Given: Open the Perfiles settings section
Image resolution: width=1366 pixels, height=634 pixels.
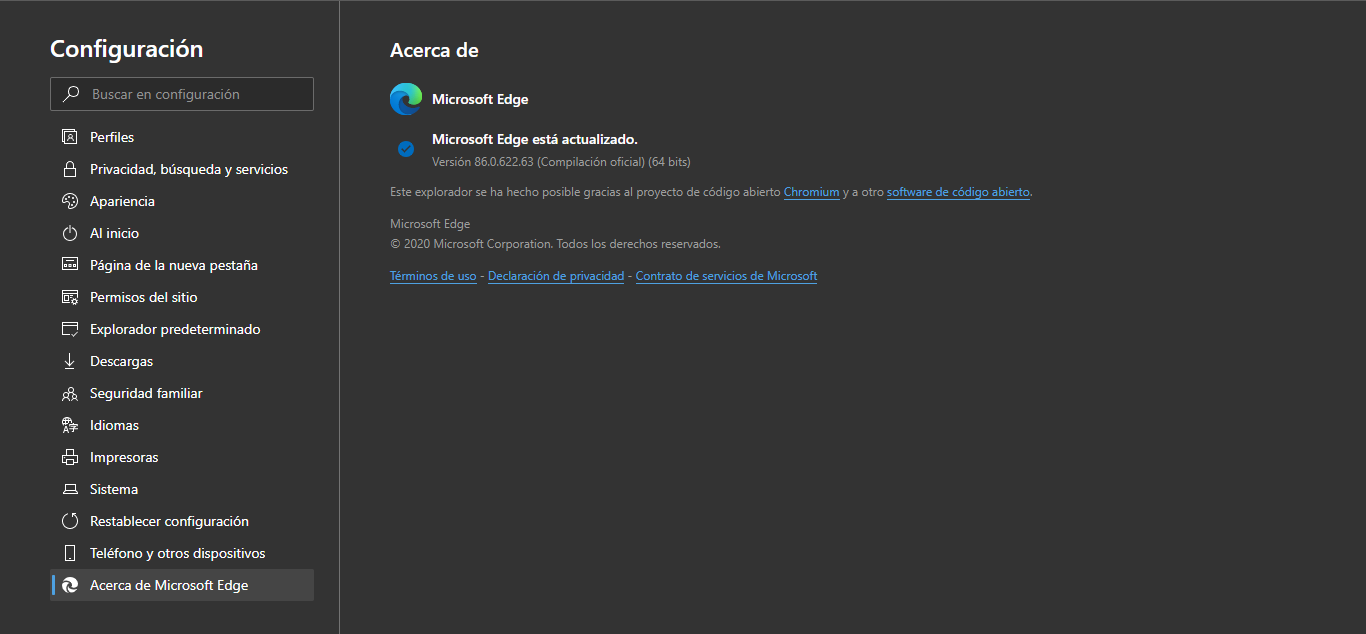Looking at the screenshot, I should (182, 137).
